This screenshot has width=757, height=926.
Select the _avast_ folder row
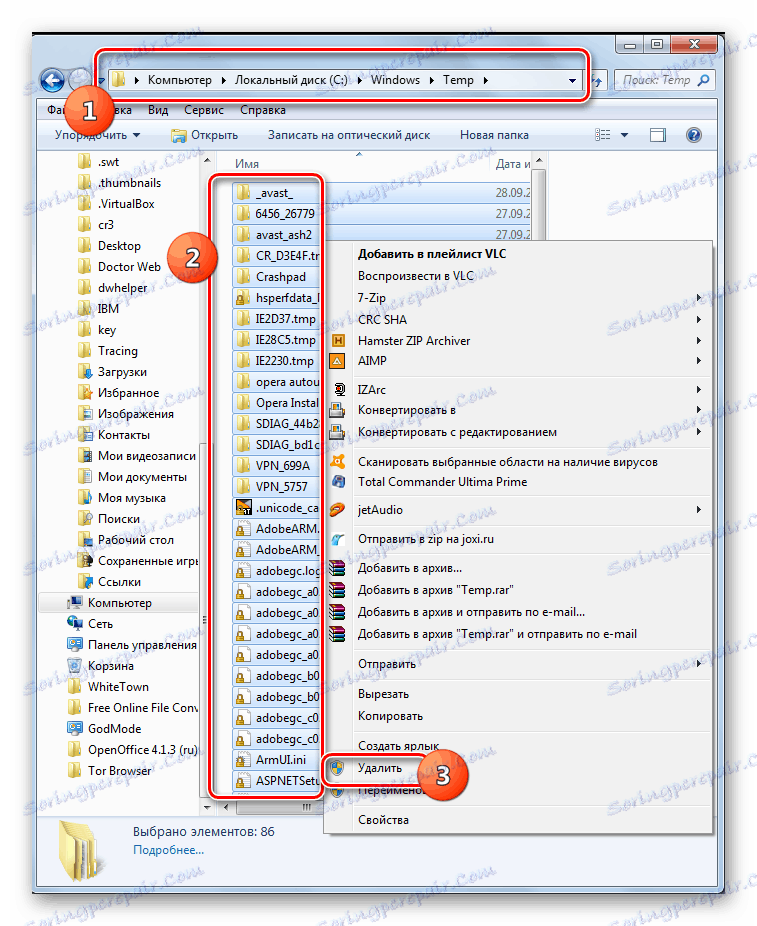(x=382, y=193)
